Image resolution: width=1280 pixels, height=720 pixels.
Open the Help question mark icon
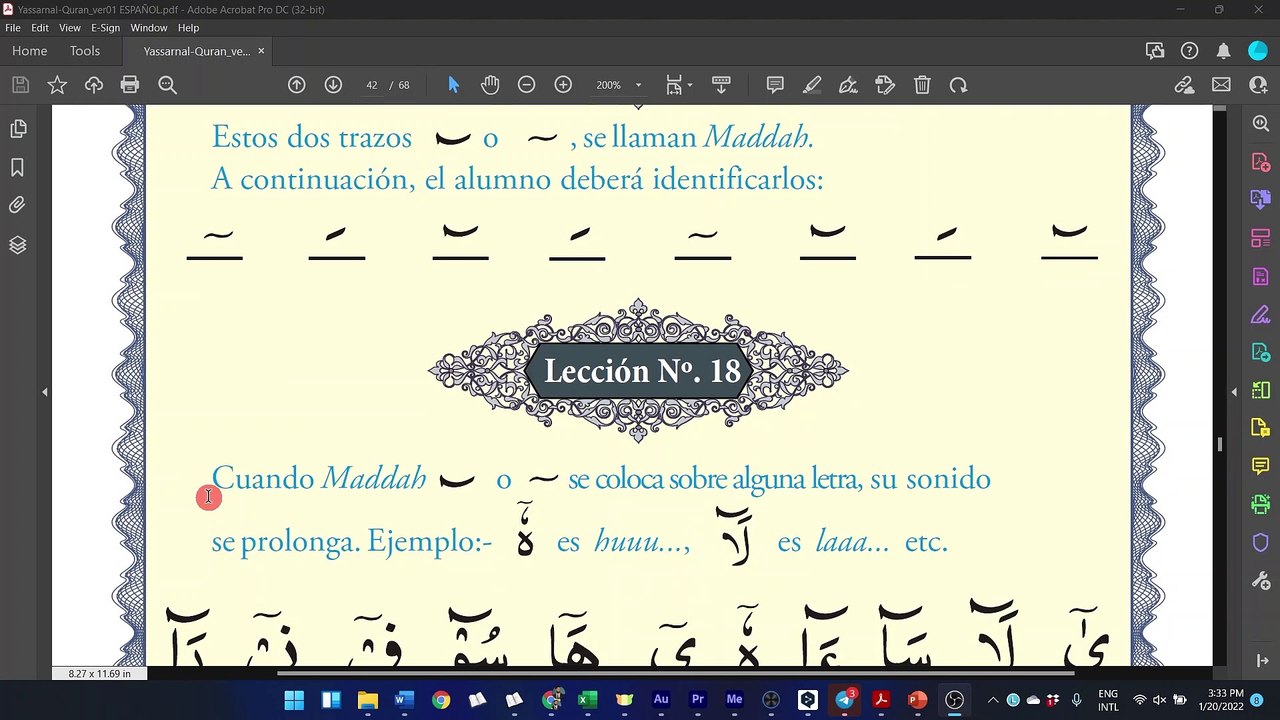click(x=1189, y=51)
